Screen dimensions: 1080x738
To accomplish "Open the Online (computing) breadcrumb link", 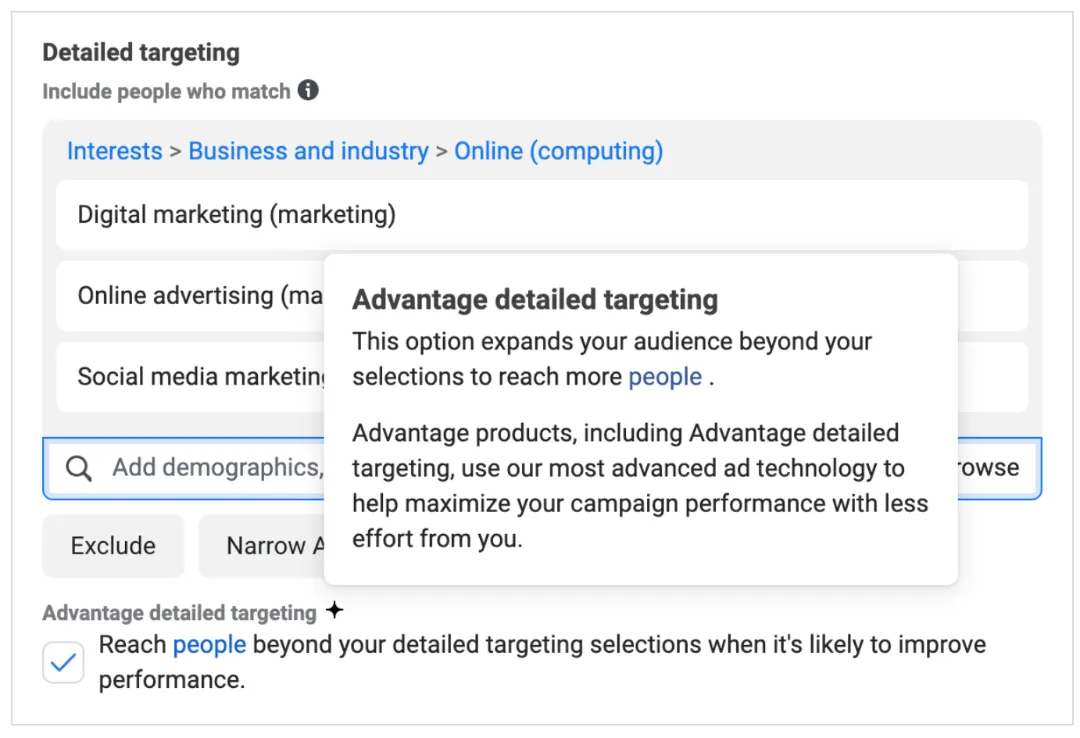I will point(559,151).
